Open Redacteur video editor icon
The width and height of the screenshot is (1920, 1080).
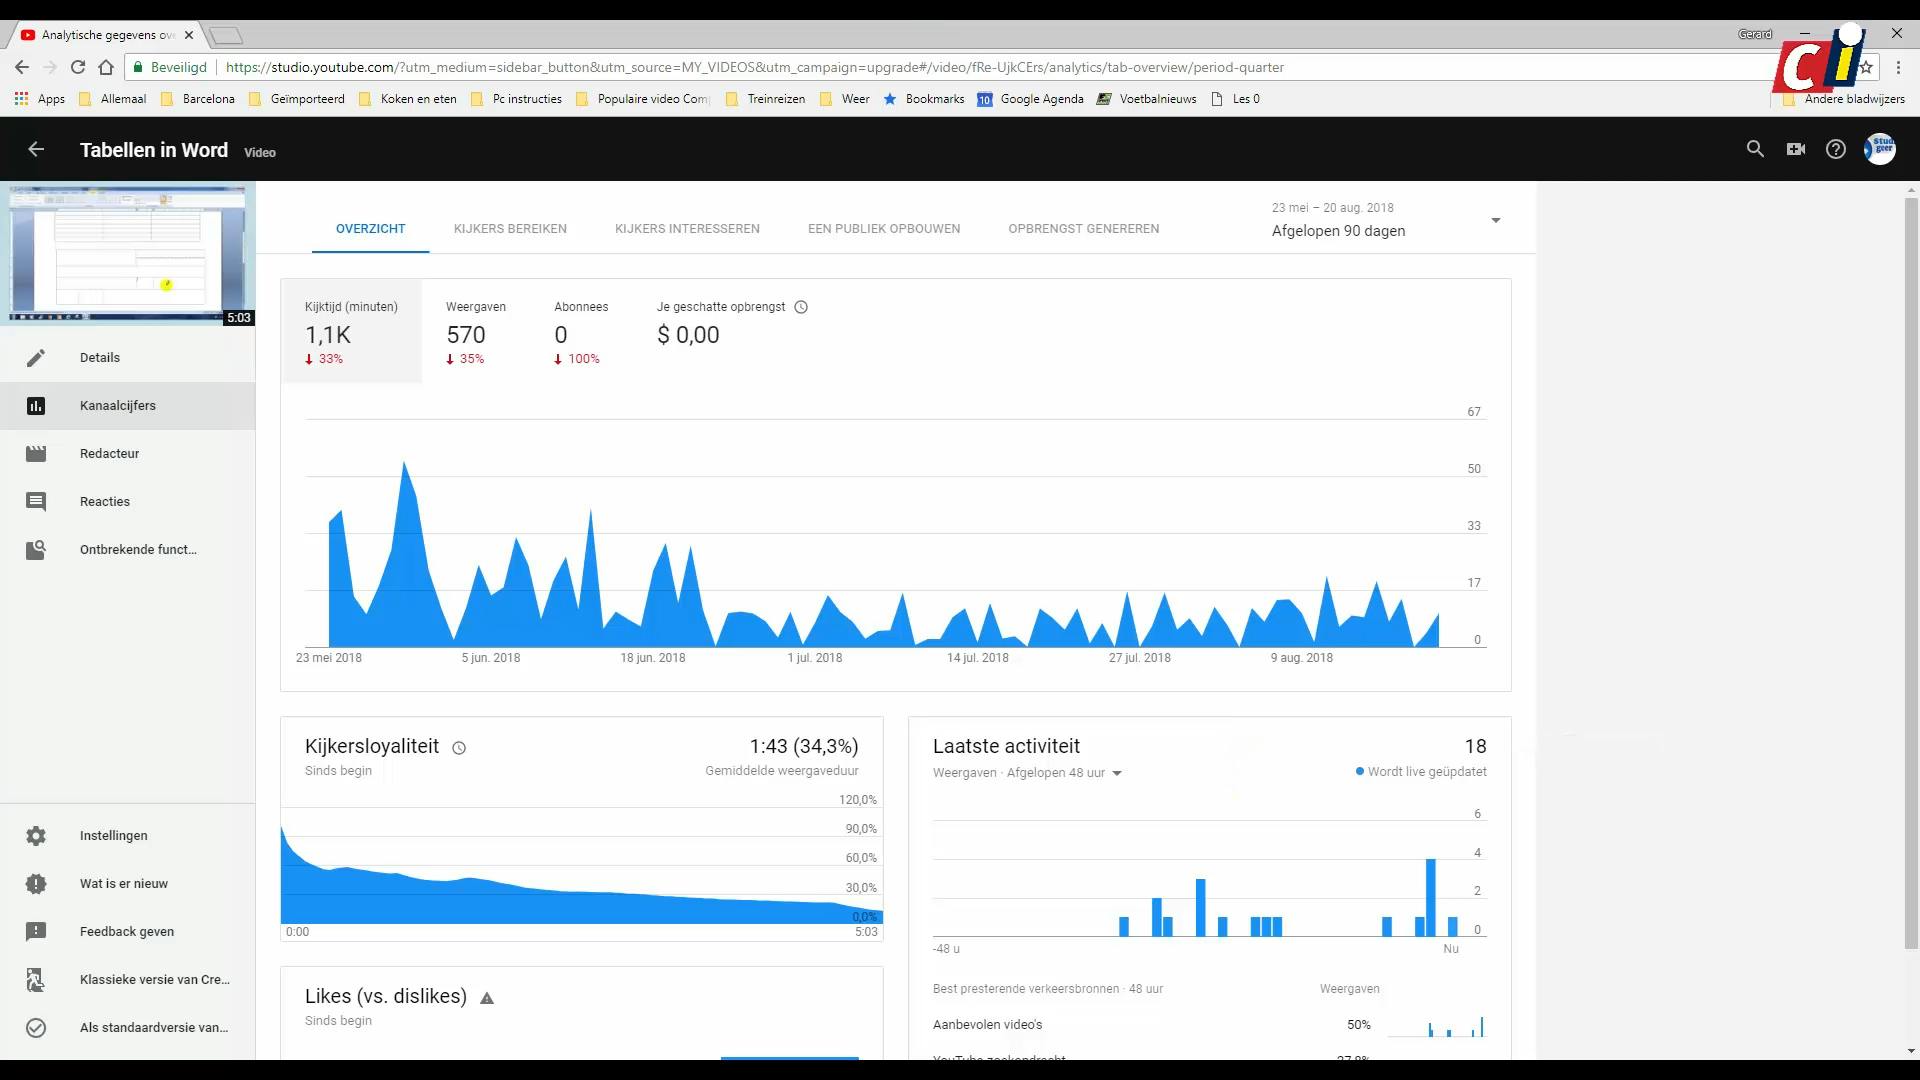36,454
